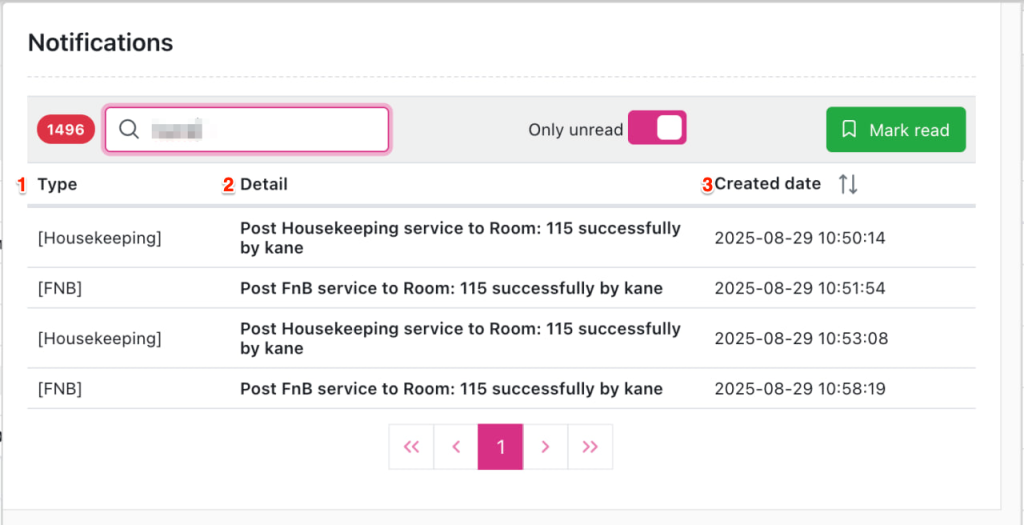Select the FNB notification from 10:58:19
1024x525 pixels.
451,388
